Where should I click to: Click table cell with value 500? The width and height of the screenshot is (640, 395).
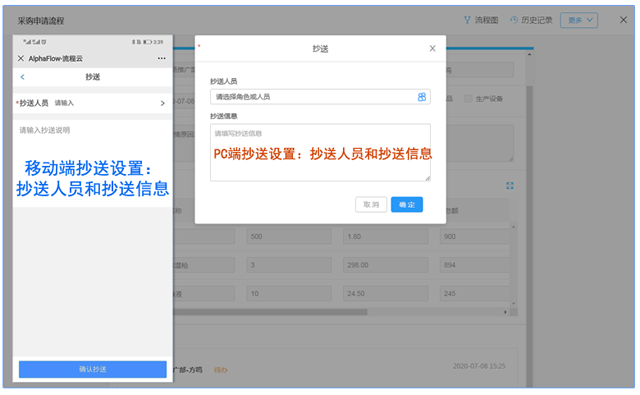(289, 237)
